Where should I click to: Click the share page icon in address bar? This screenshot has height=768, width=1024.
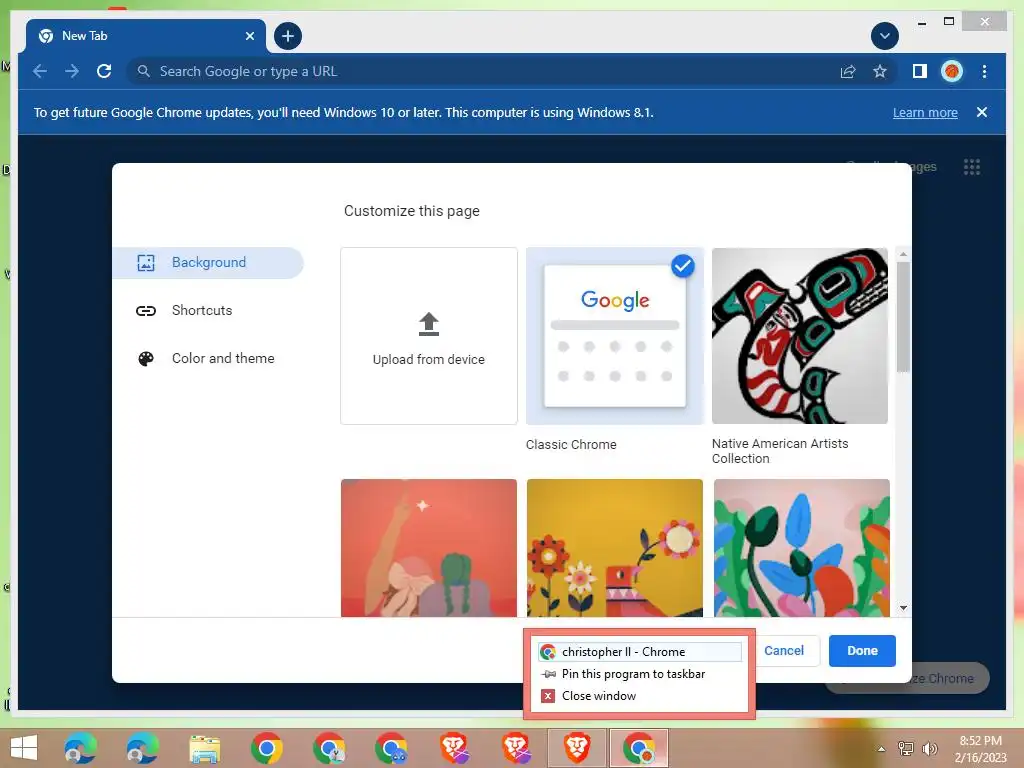[x=848, y=71]
